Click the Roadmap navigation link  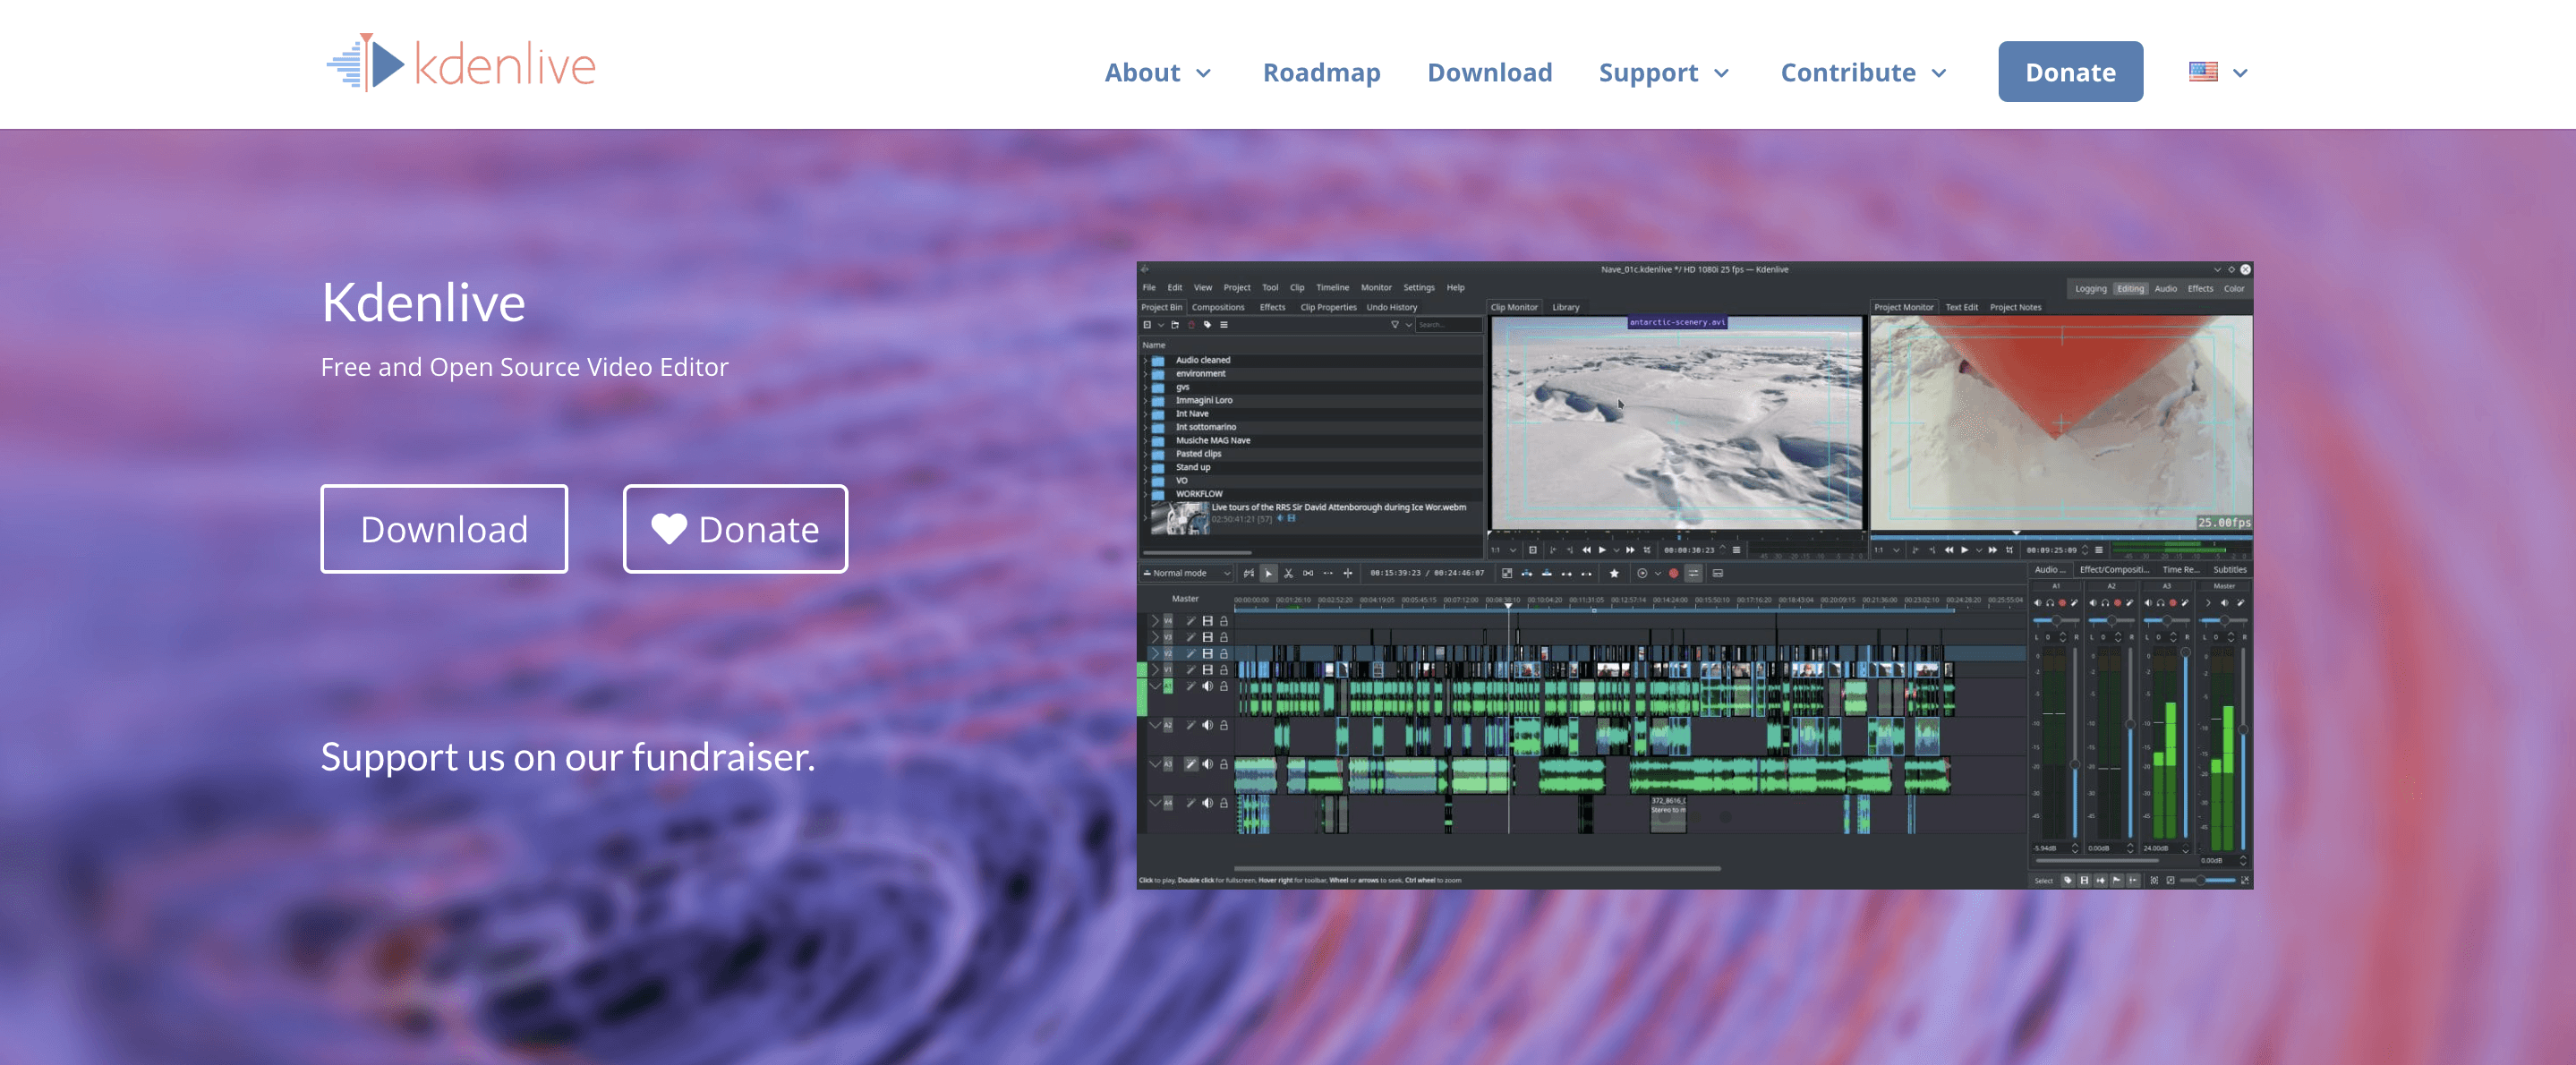pyautogui.click(x=1320, y=72)
